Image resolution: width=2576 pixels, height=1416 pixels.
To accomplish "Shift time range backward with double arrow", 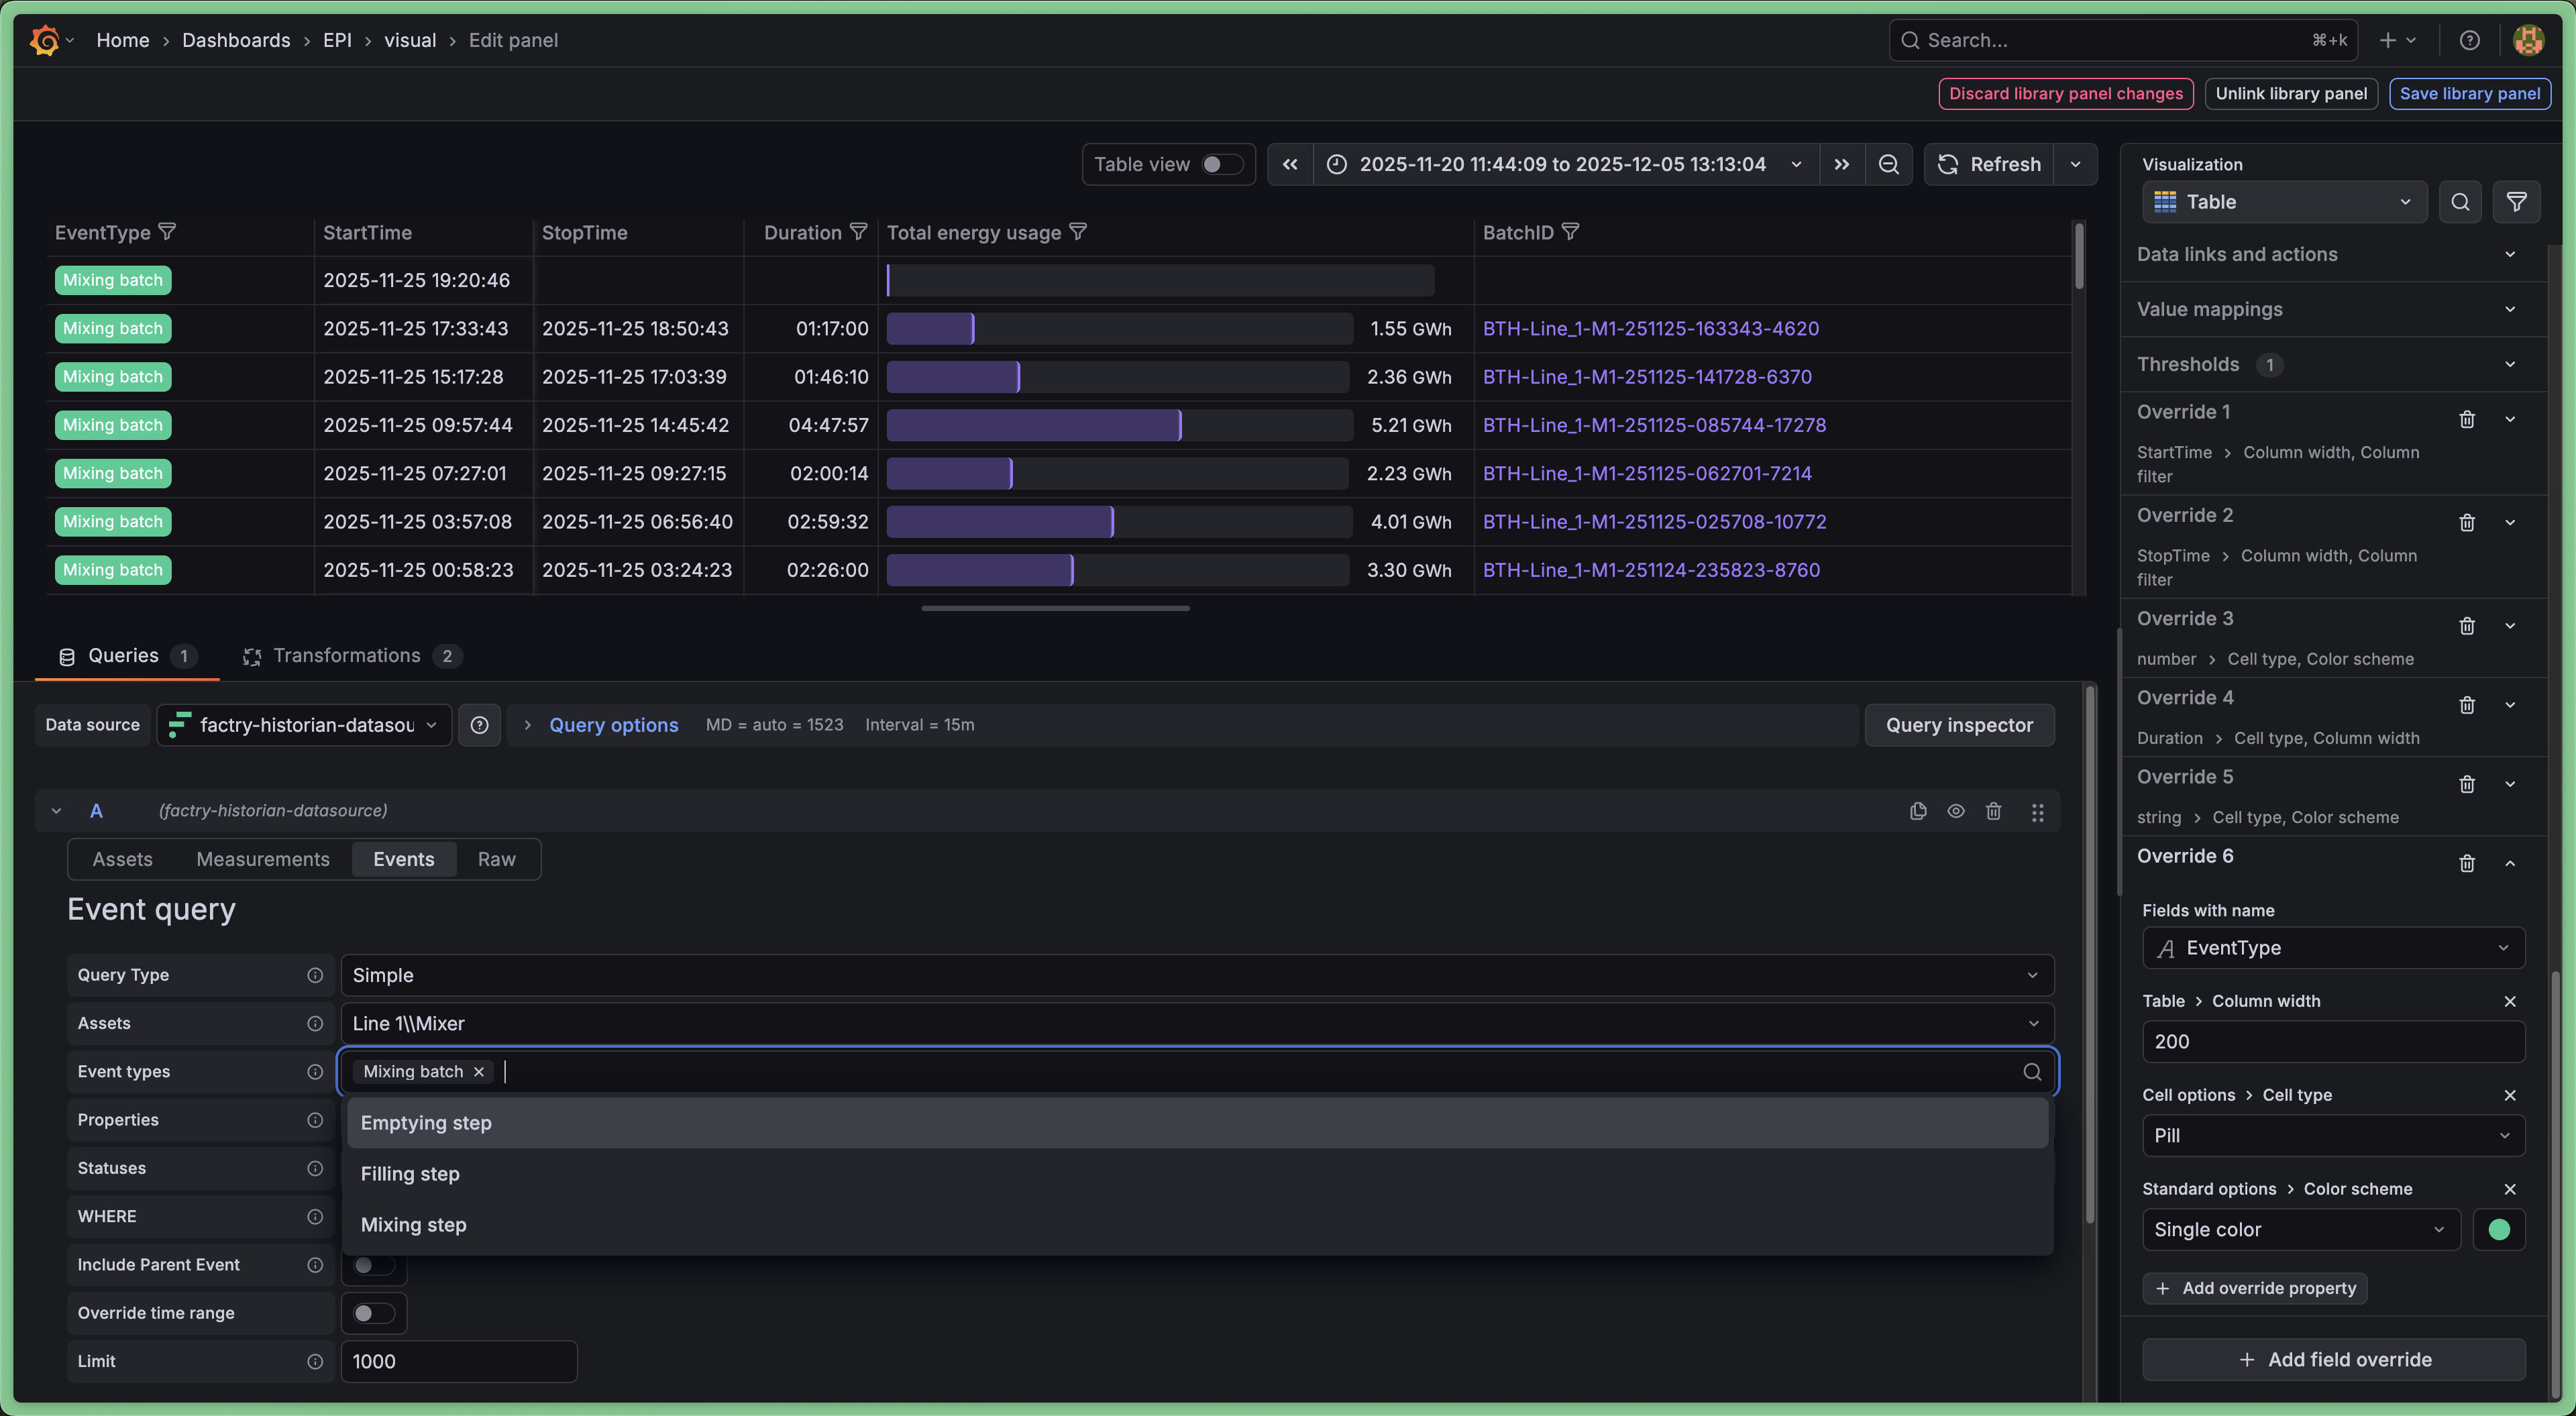I will [1290, 164].
